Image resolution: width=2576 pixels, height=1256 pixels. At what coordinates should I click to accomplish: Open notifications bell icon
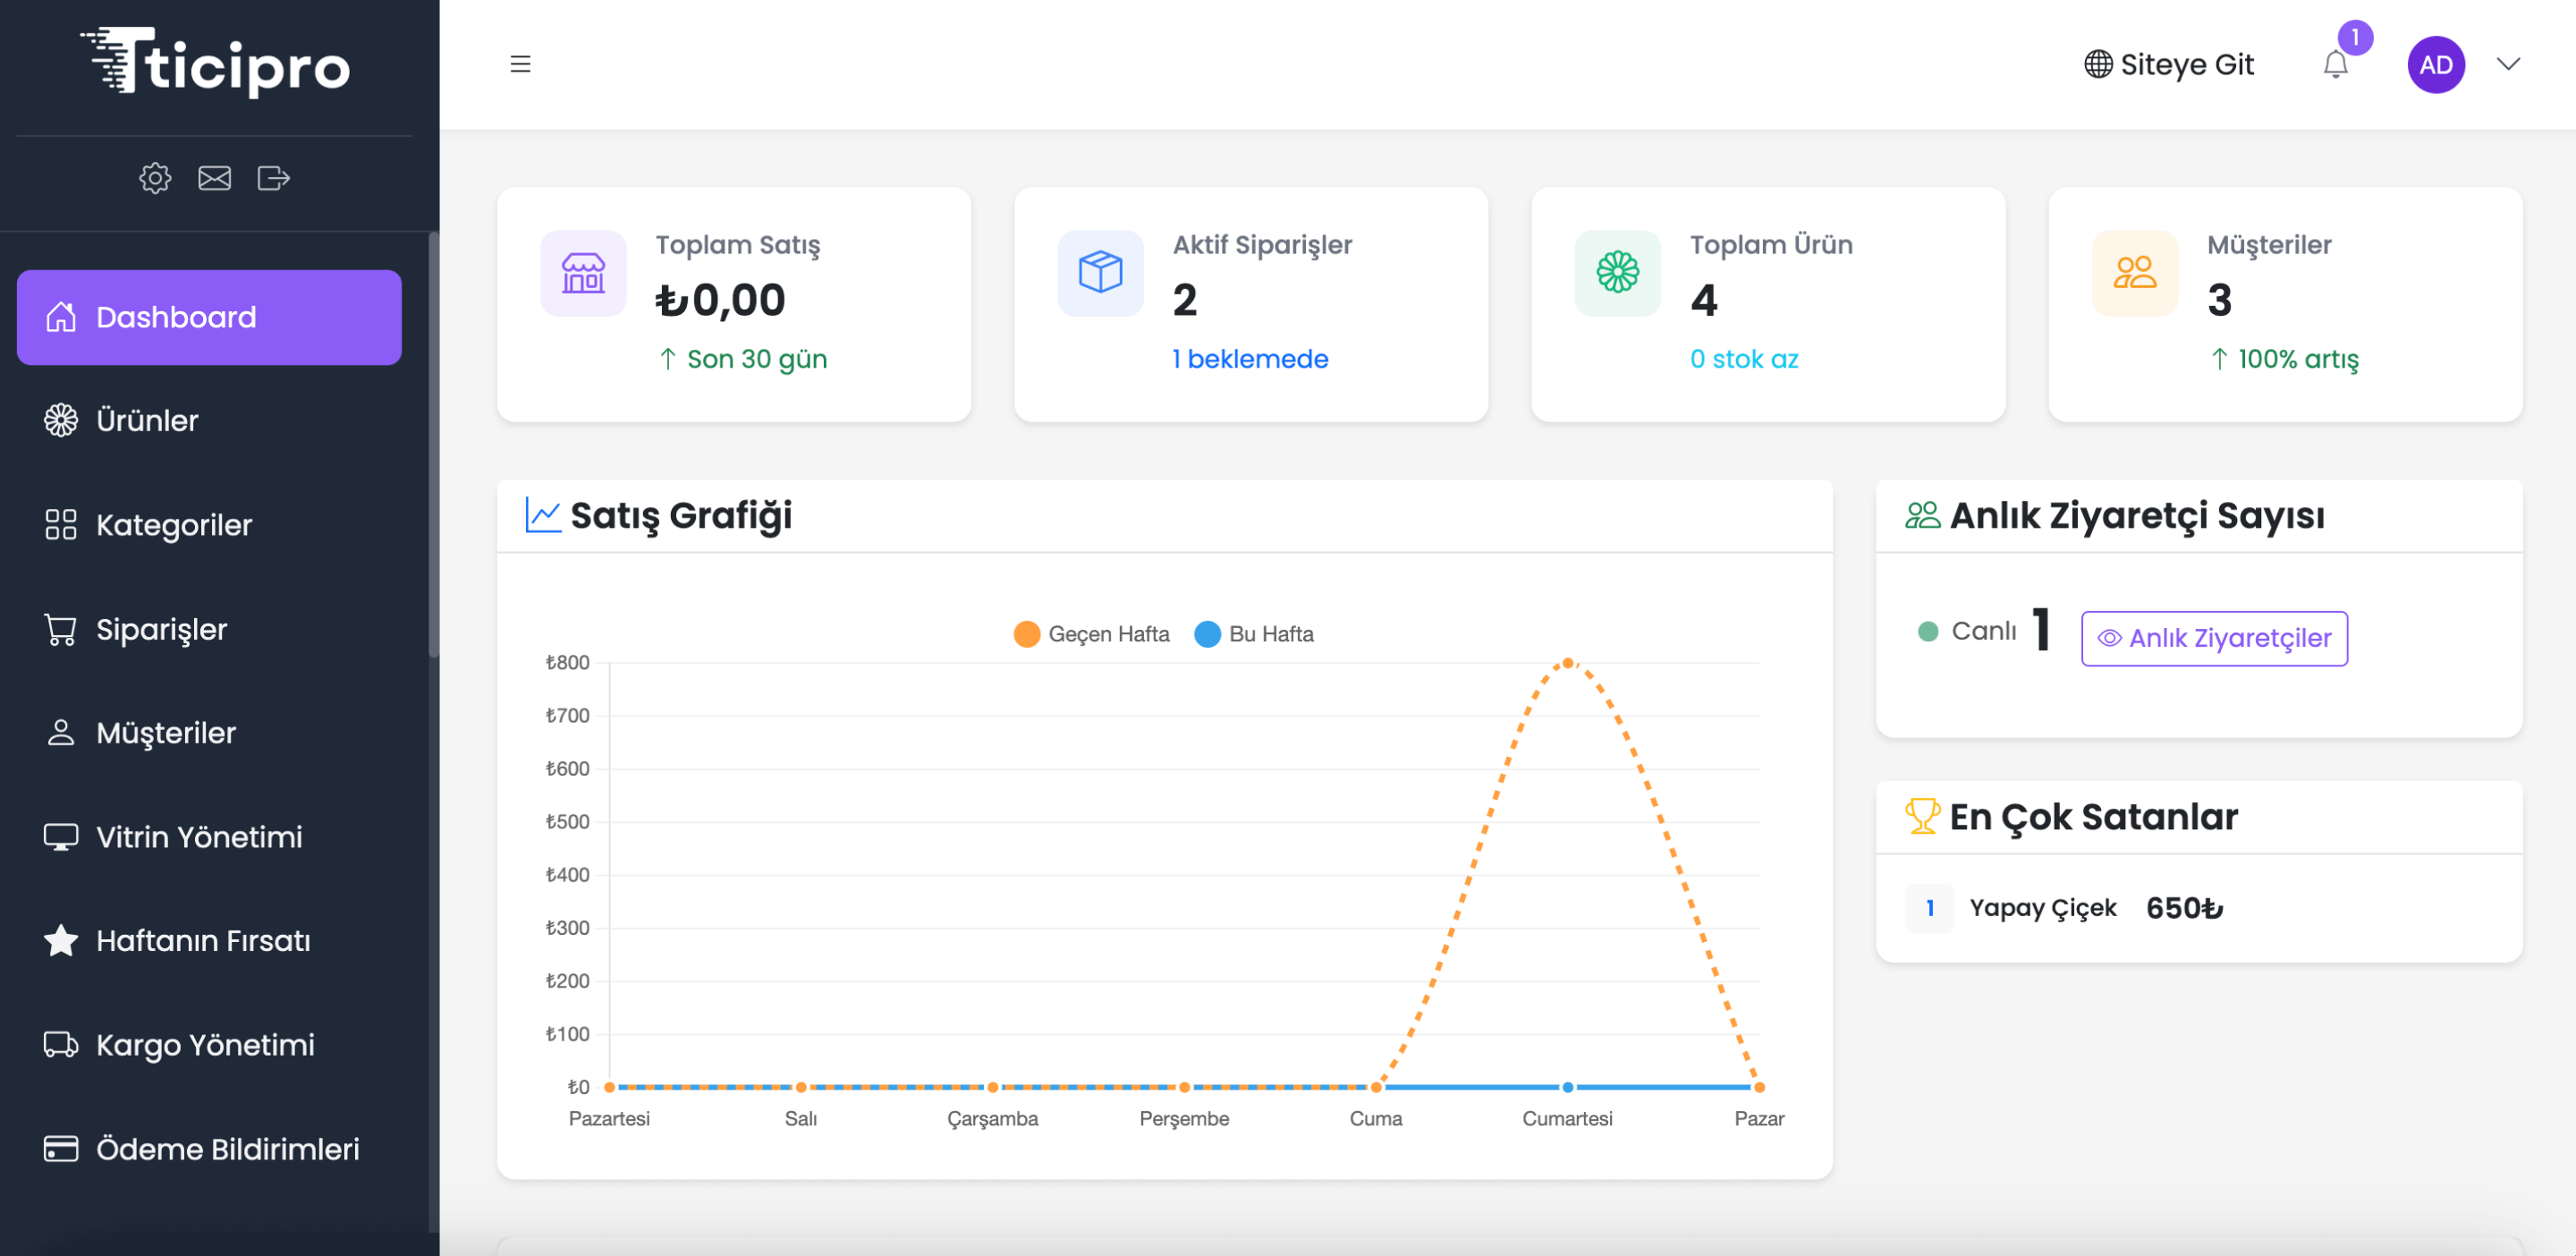point(2335,65)
